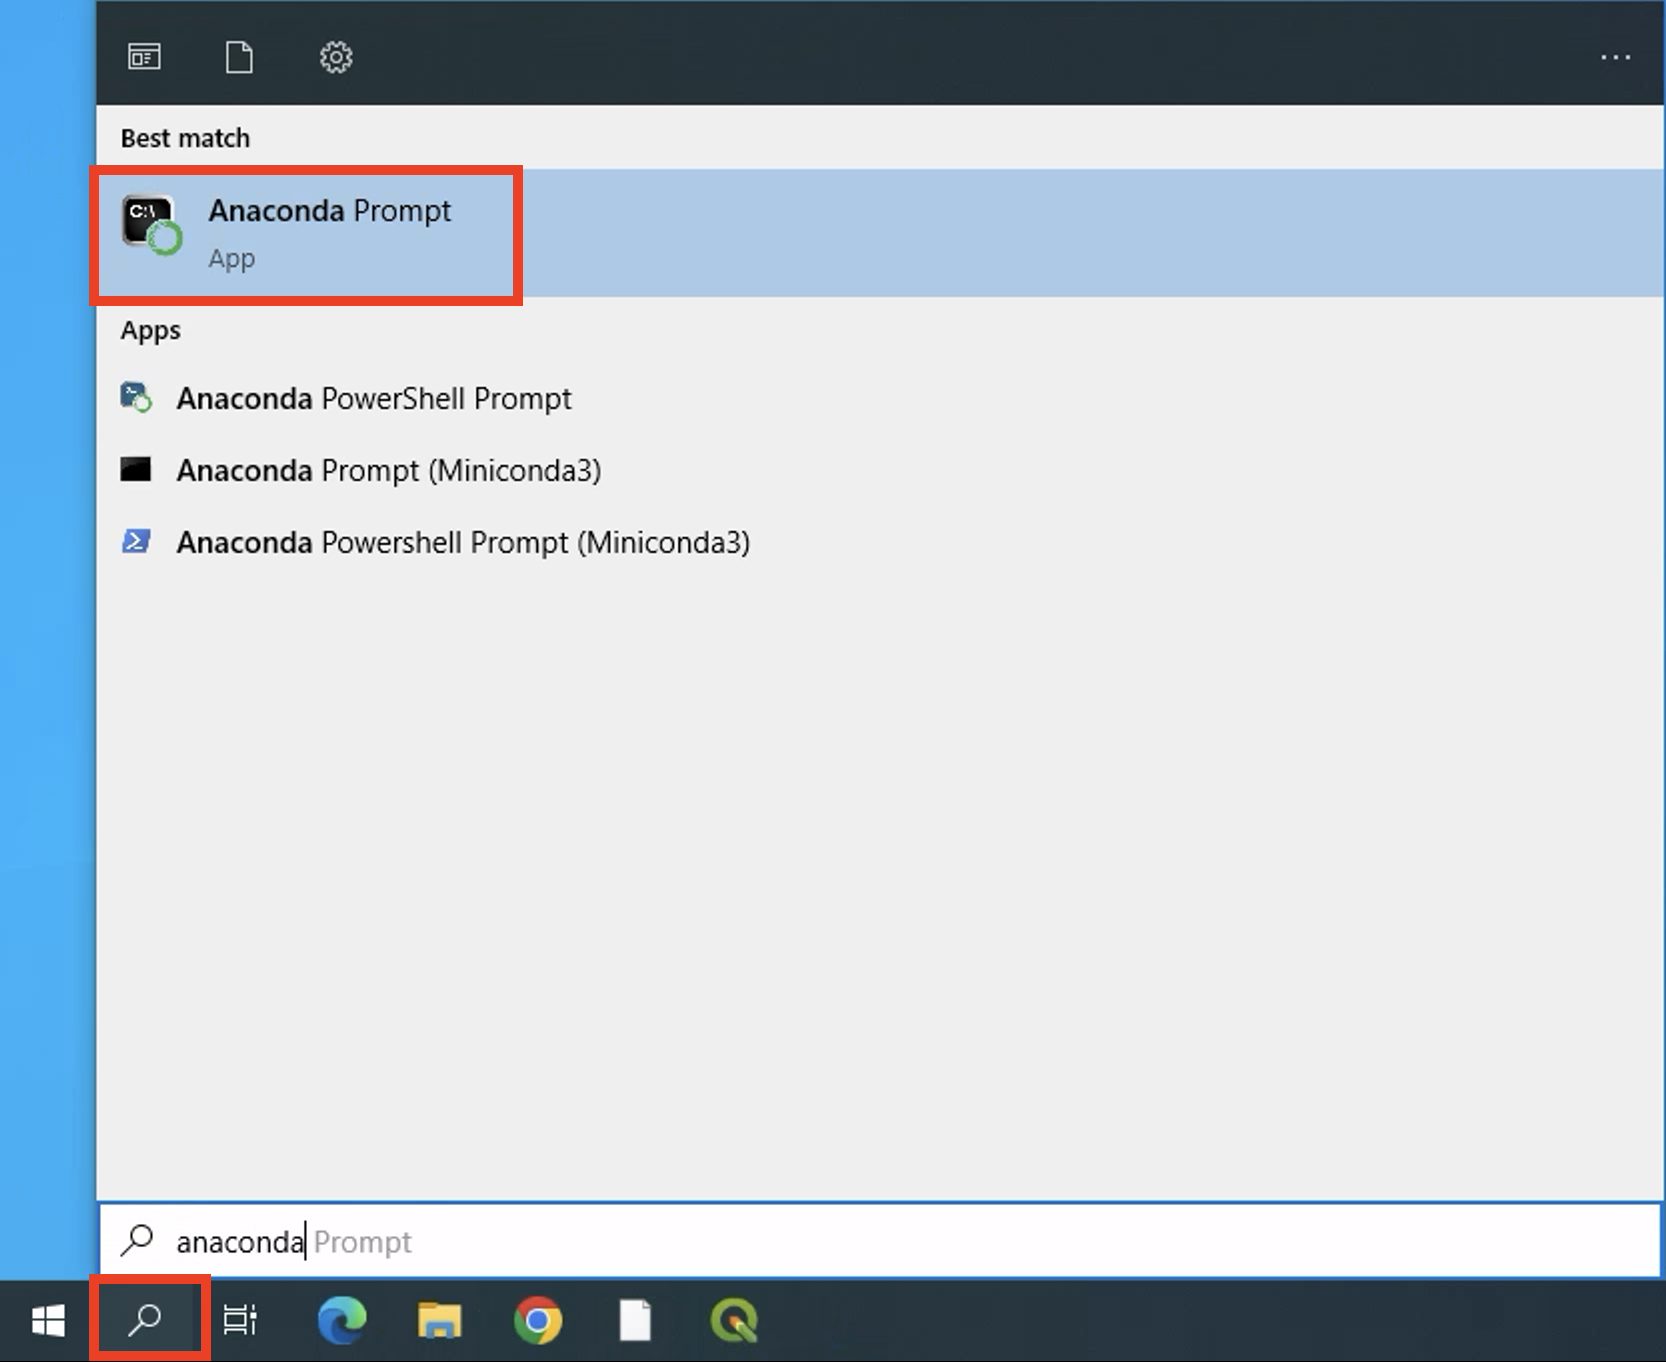Select the Apps search filter icon
Screen dimensions: 1666x1362
coord(143,57)
